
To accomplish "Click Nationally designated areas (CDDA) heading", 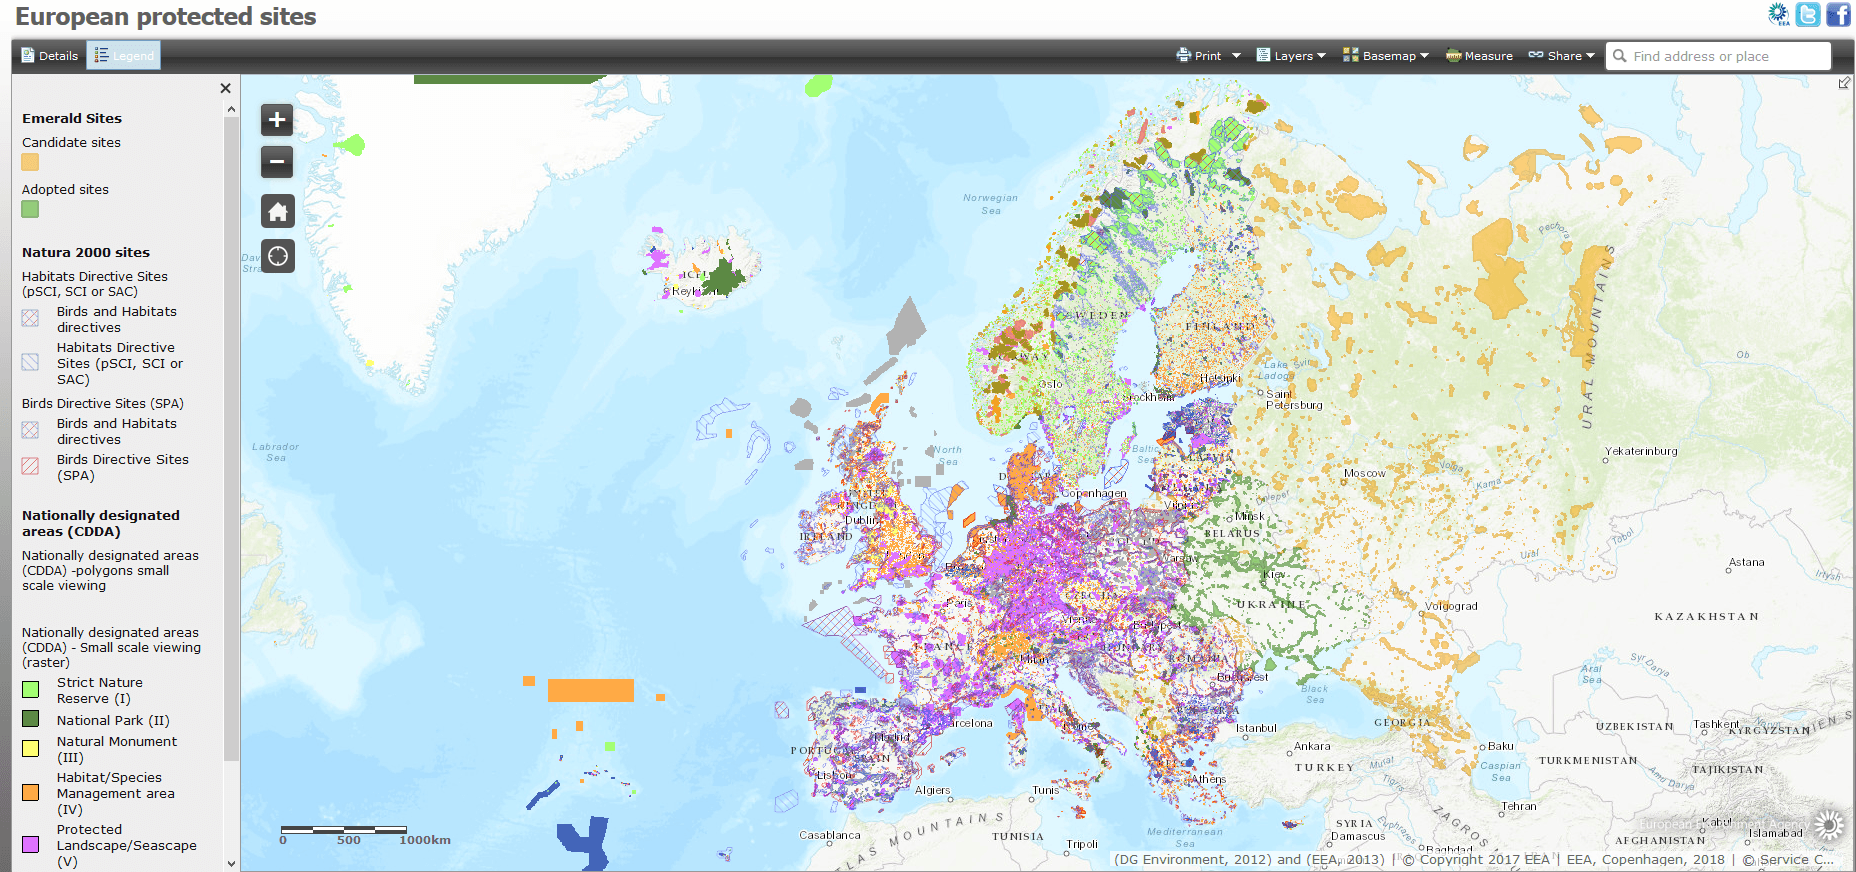I will [101, 523].
